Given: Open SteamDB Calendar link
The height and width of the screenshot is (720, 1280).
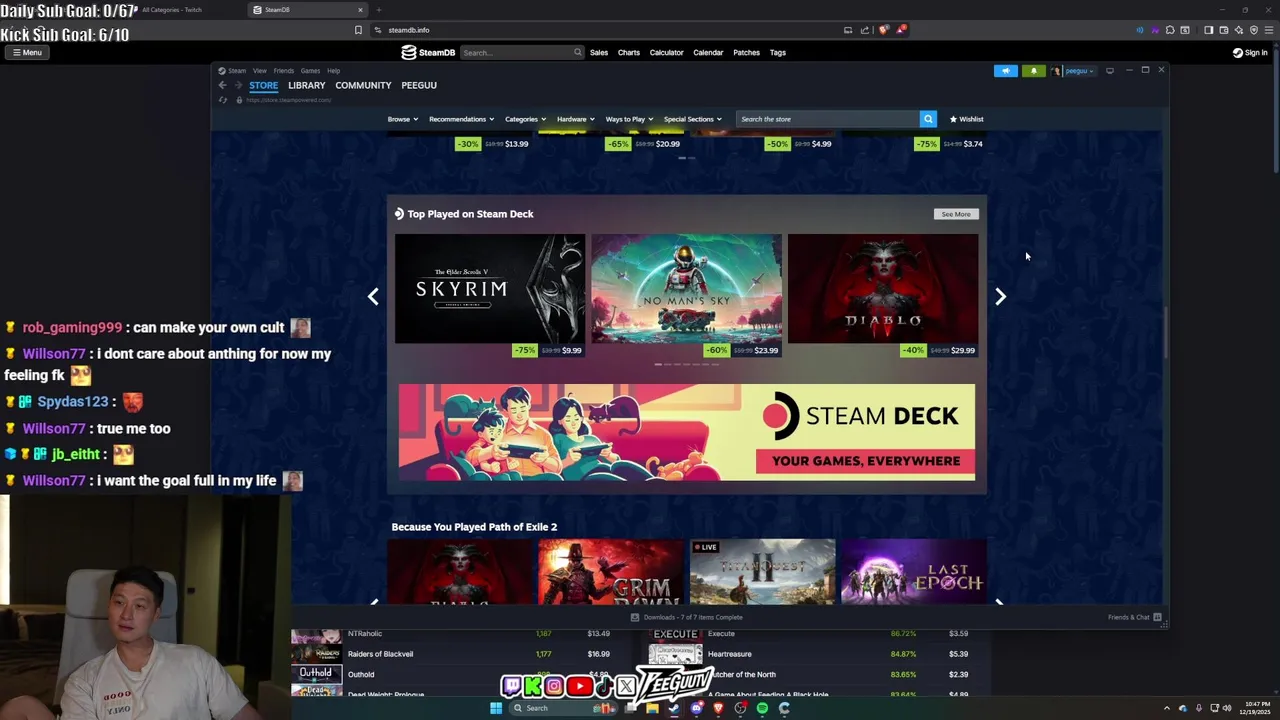Looking at the screenshot, I should coord(708,52).
